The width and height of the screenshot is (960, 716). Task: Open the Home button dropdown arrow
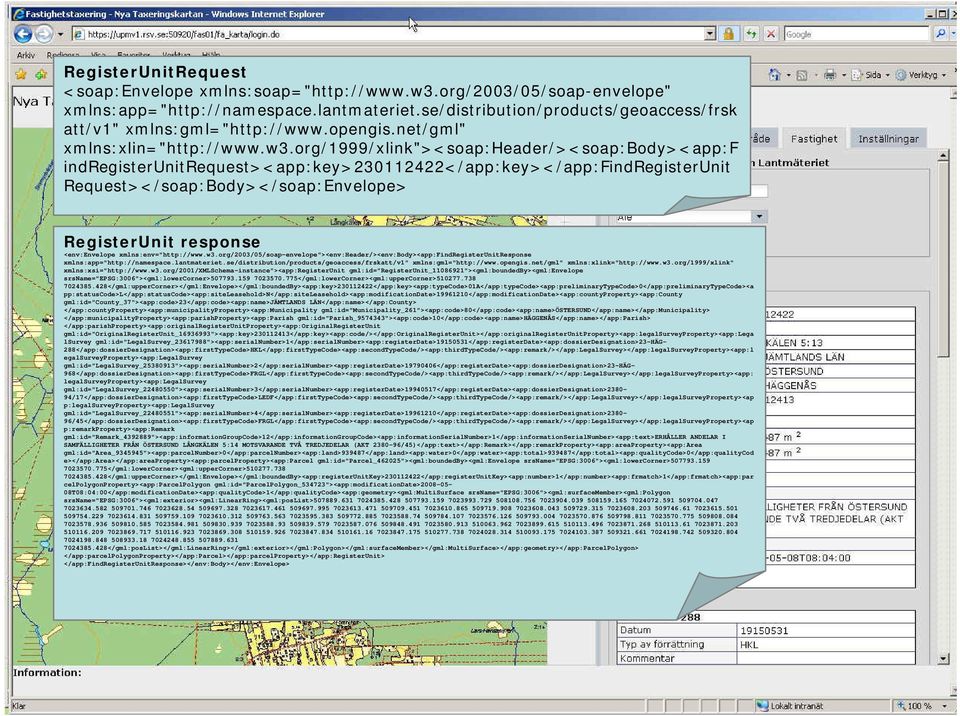[788, 75]
